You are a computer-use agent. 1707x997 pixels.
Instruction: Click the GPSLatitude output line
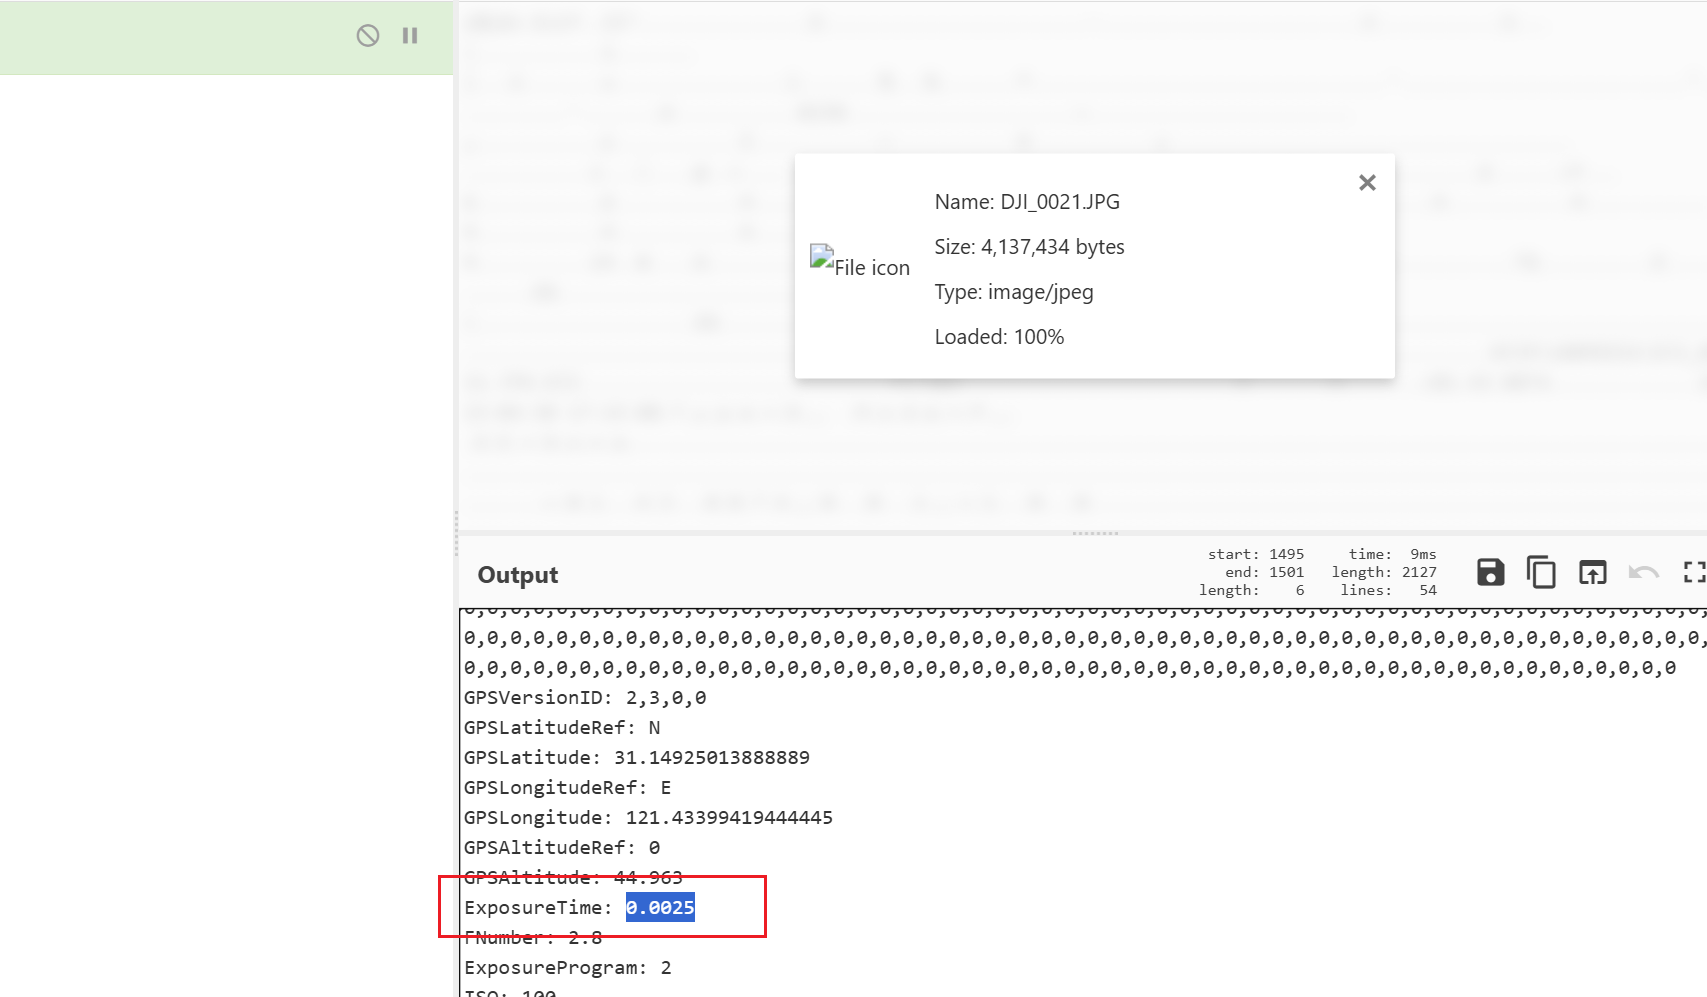[x=636, y=758]
